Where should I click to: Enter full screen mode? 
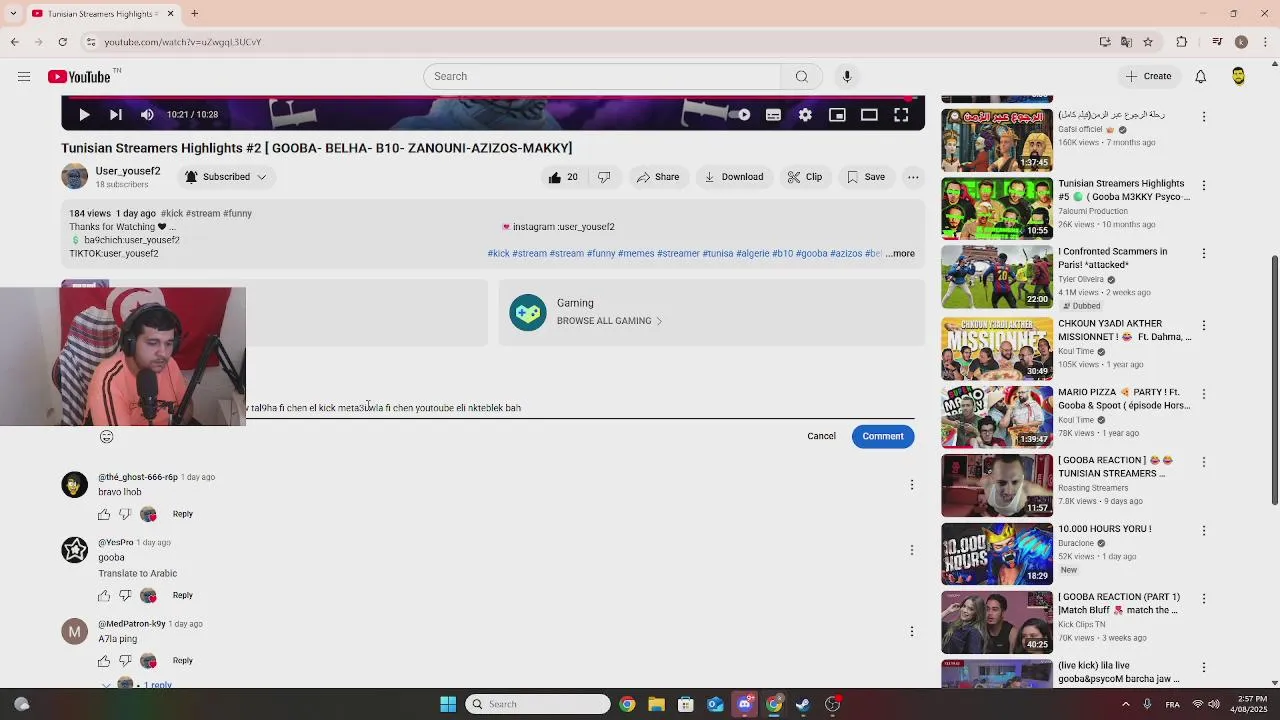(x=901, y=115)
